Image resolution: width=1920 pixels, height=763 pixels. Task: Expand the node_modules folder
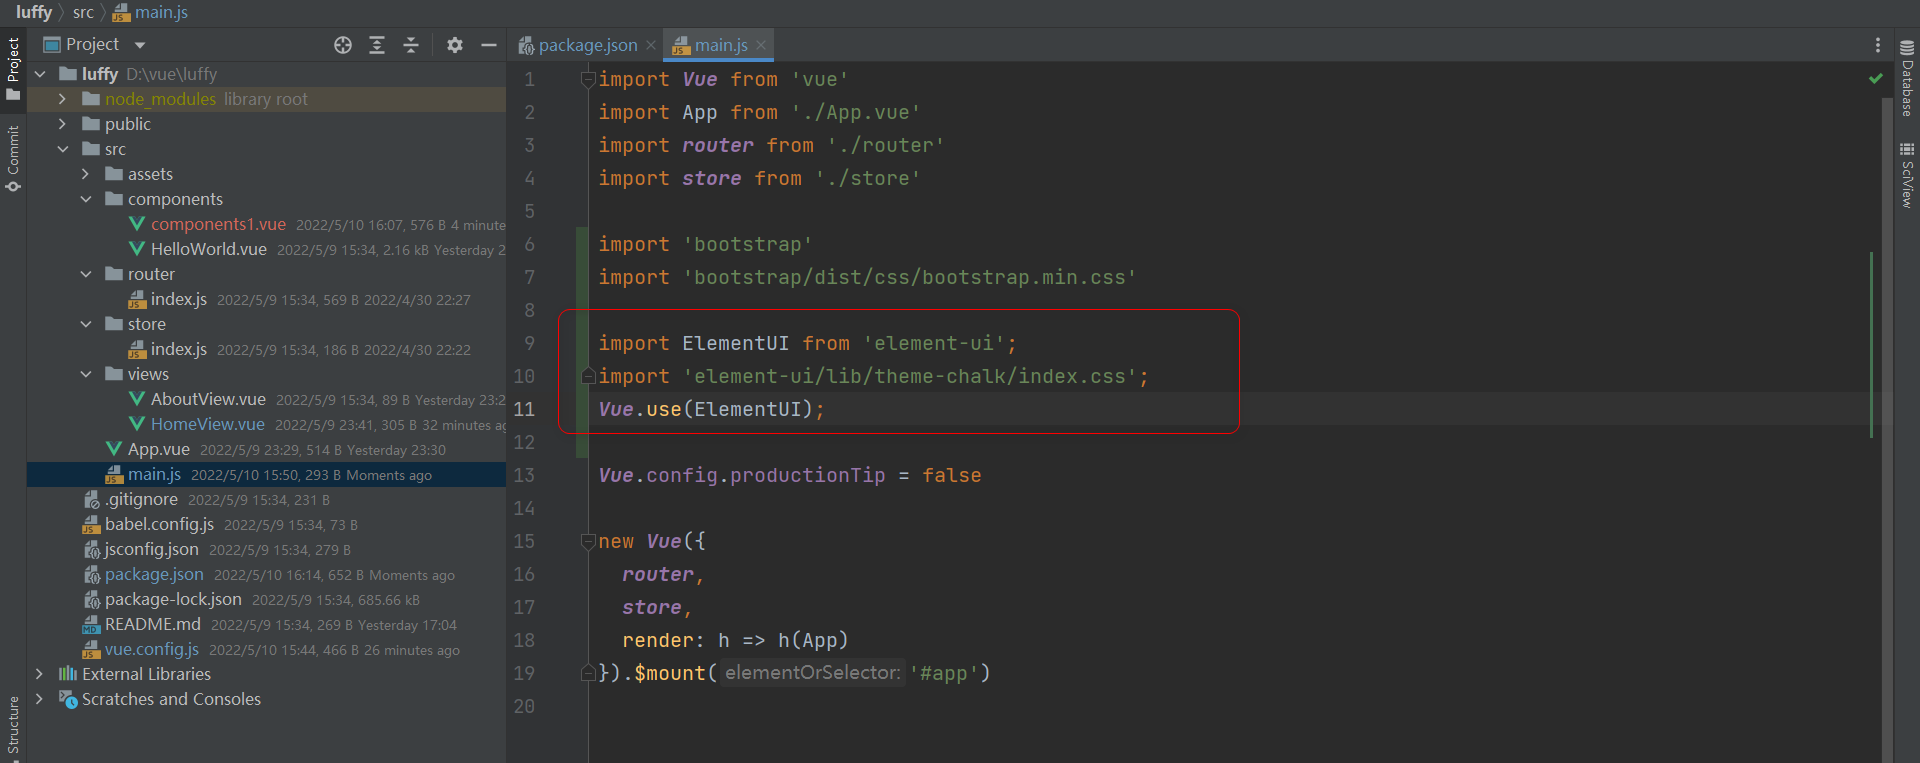click(x=62, y=99)
